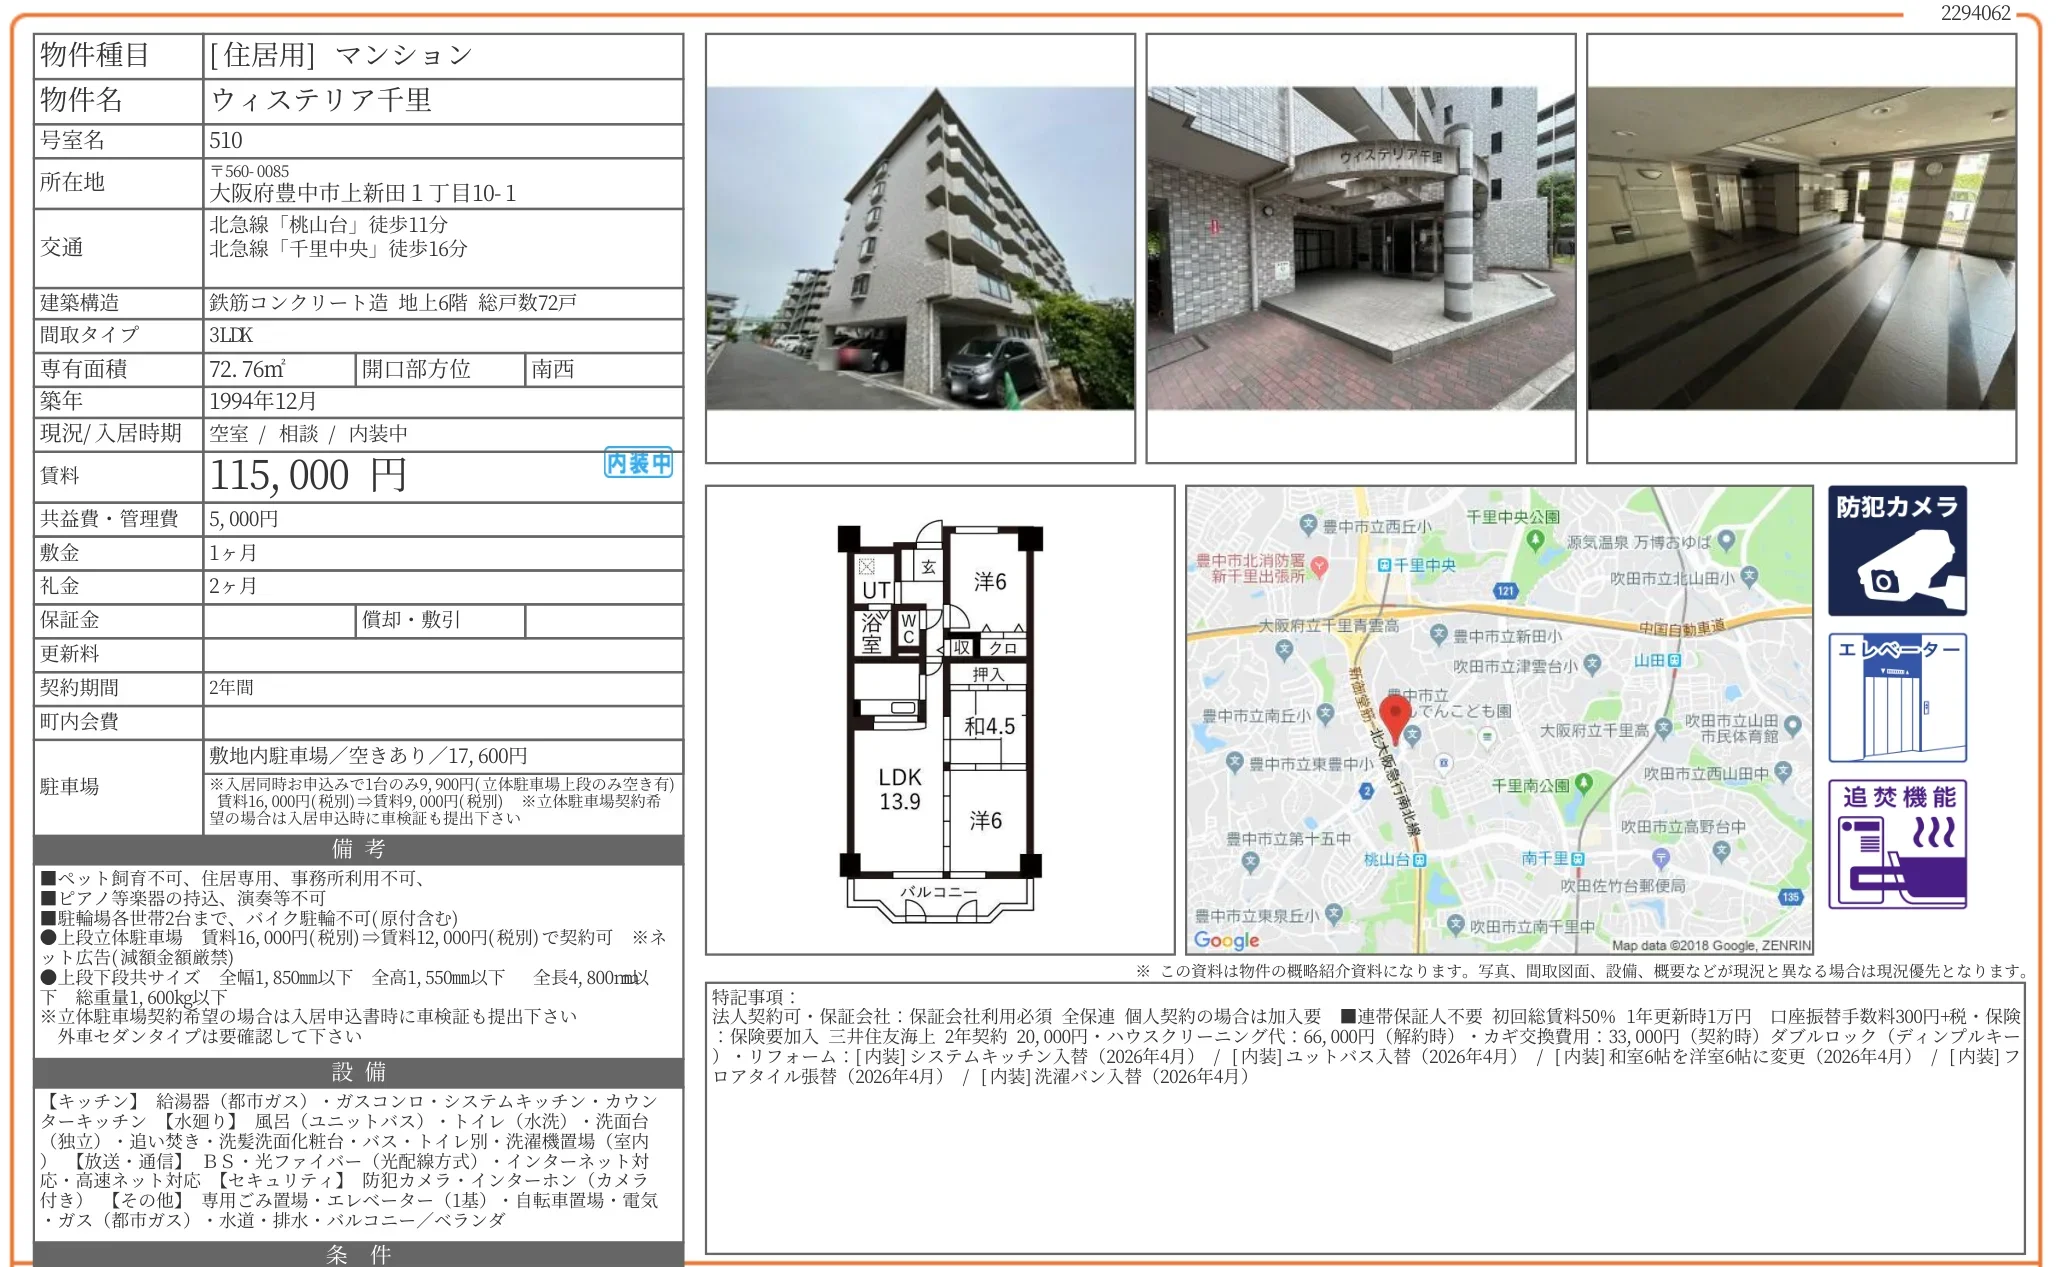The height and width of the screenshot is (1267, 2056).
Task: Click the エレベーター elevator icon
Action: coord(1897,697)
